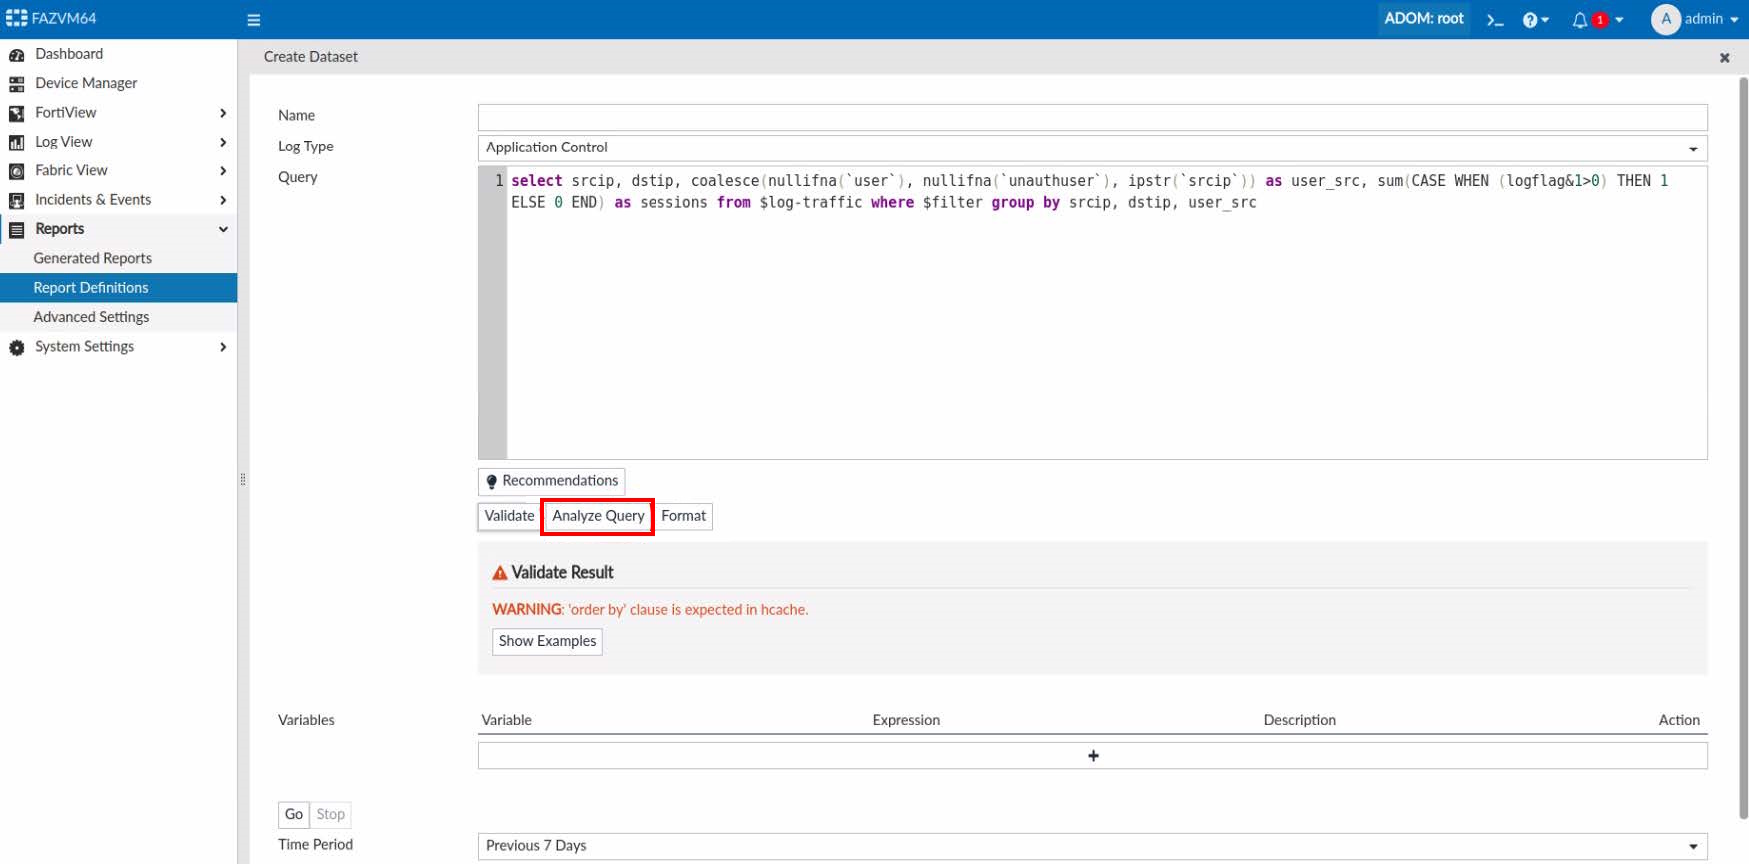Click the hamburger menu toggle icon
The width and height of the screenshot is (1749, 864).
coord(253,20)
